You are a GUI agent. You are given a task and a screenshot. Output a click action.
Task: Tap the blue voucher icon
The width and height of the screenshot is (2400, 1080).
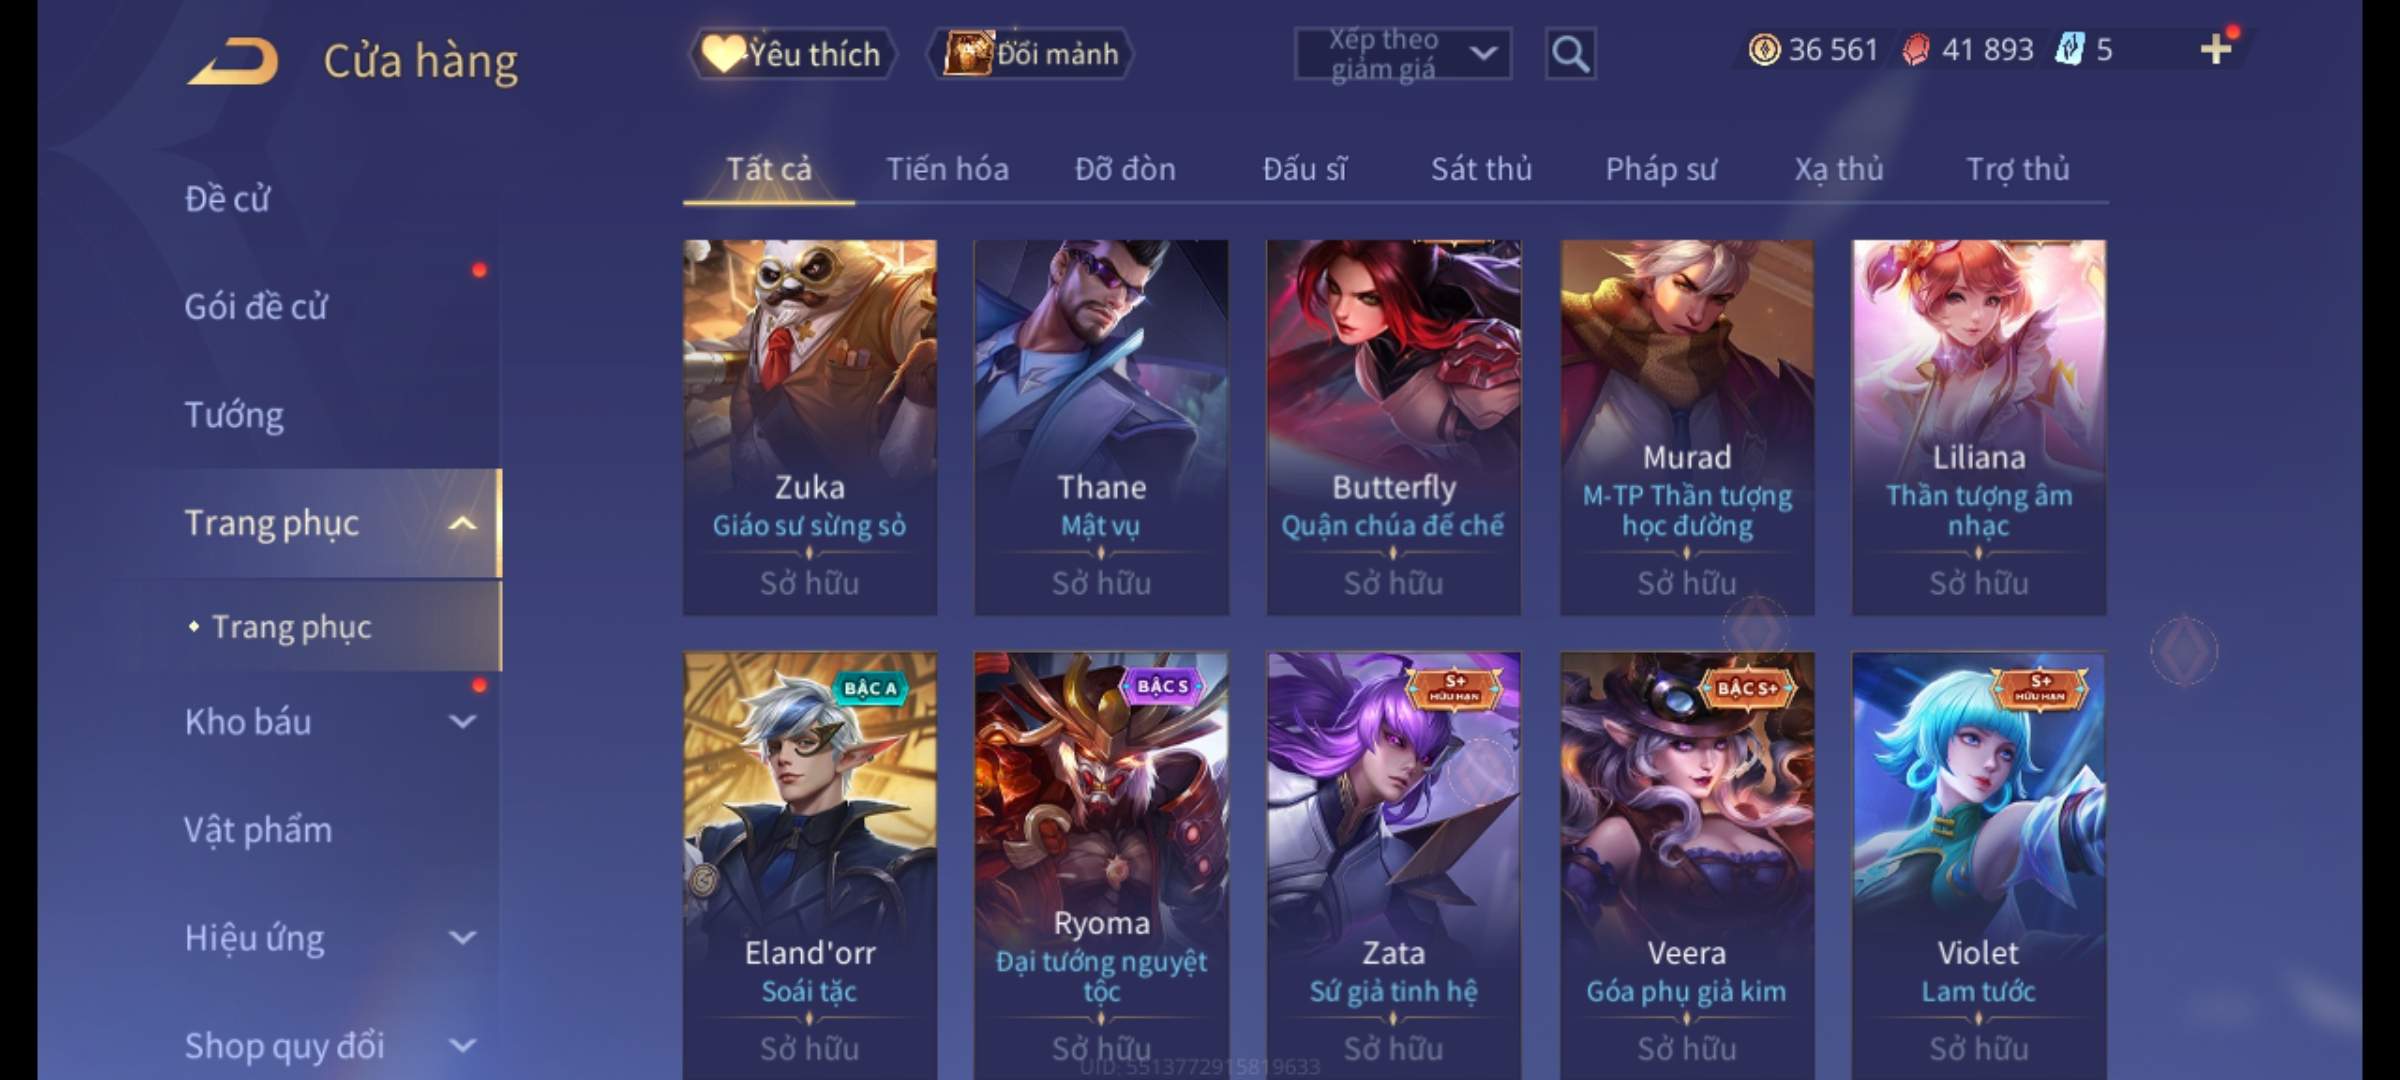point(2070,49)
